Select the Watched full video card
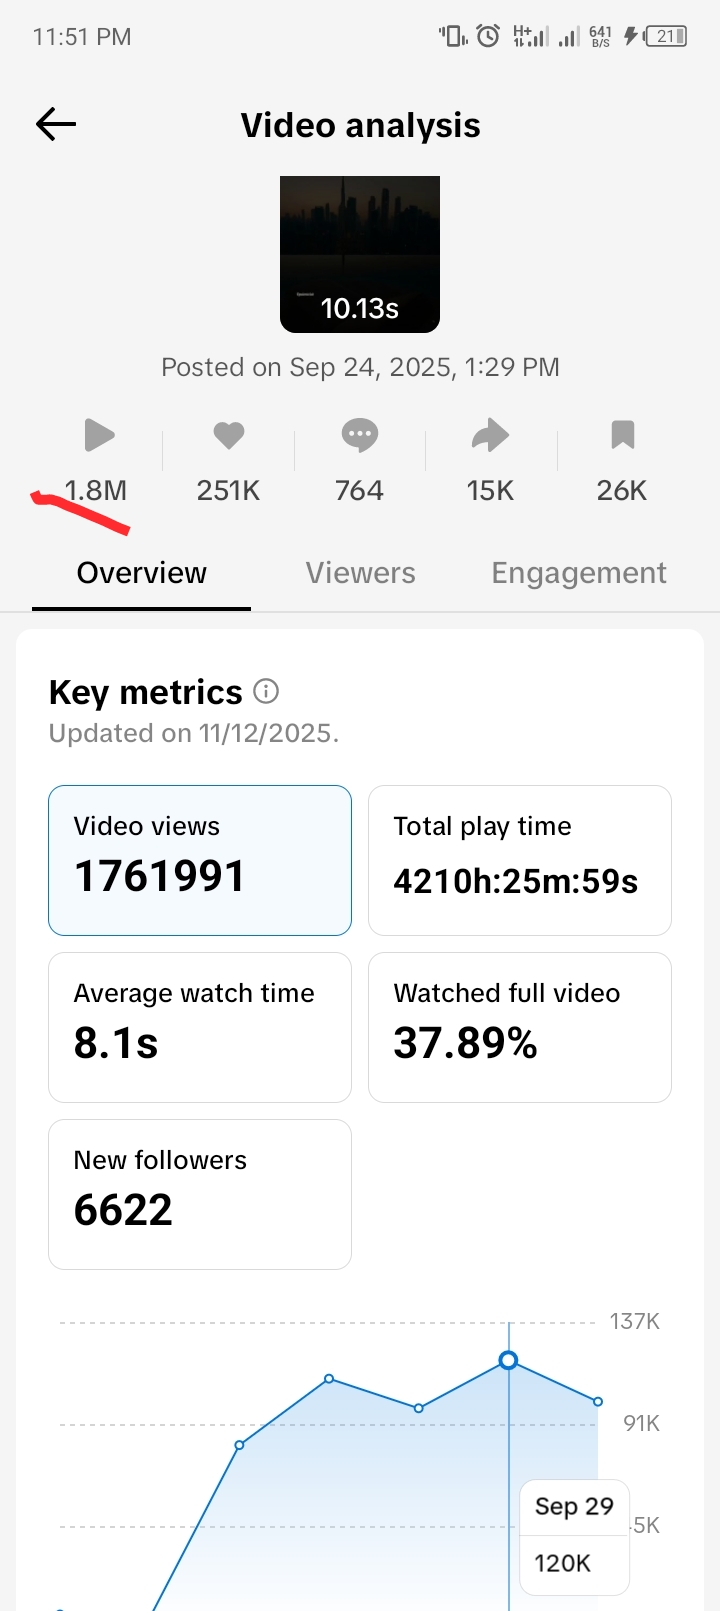 coord(520,1027)
